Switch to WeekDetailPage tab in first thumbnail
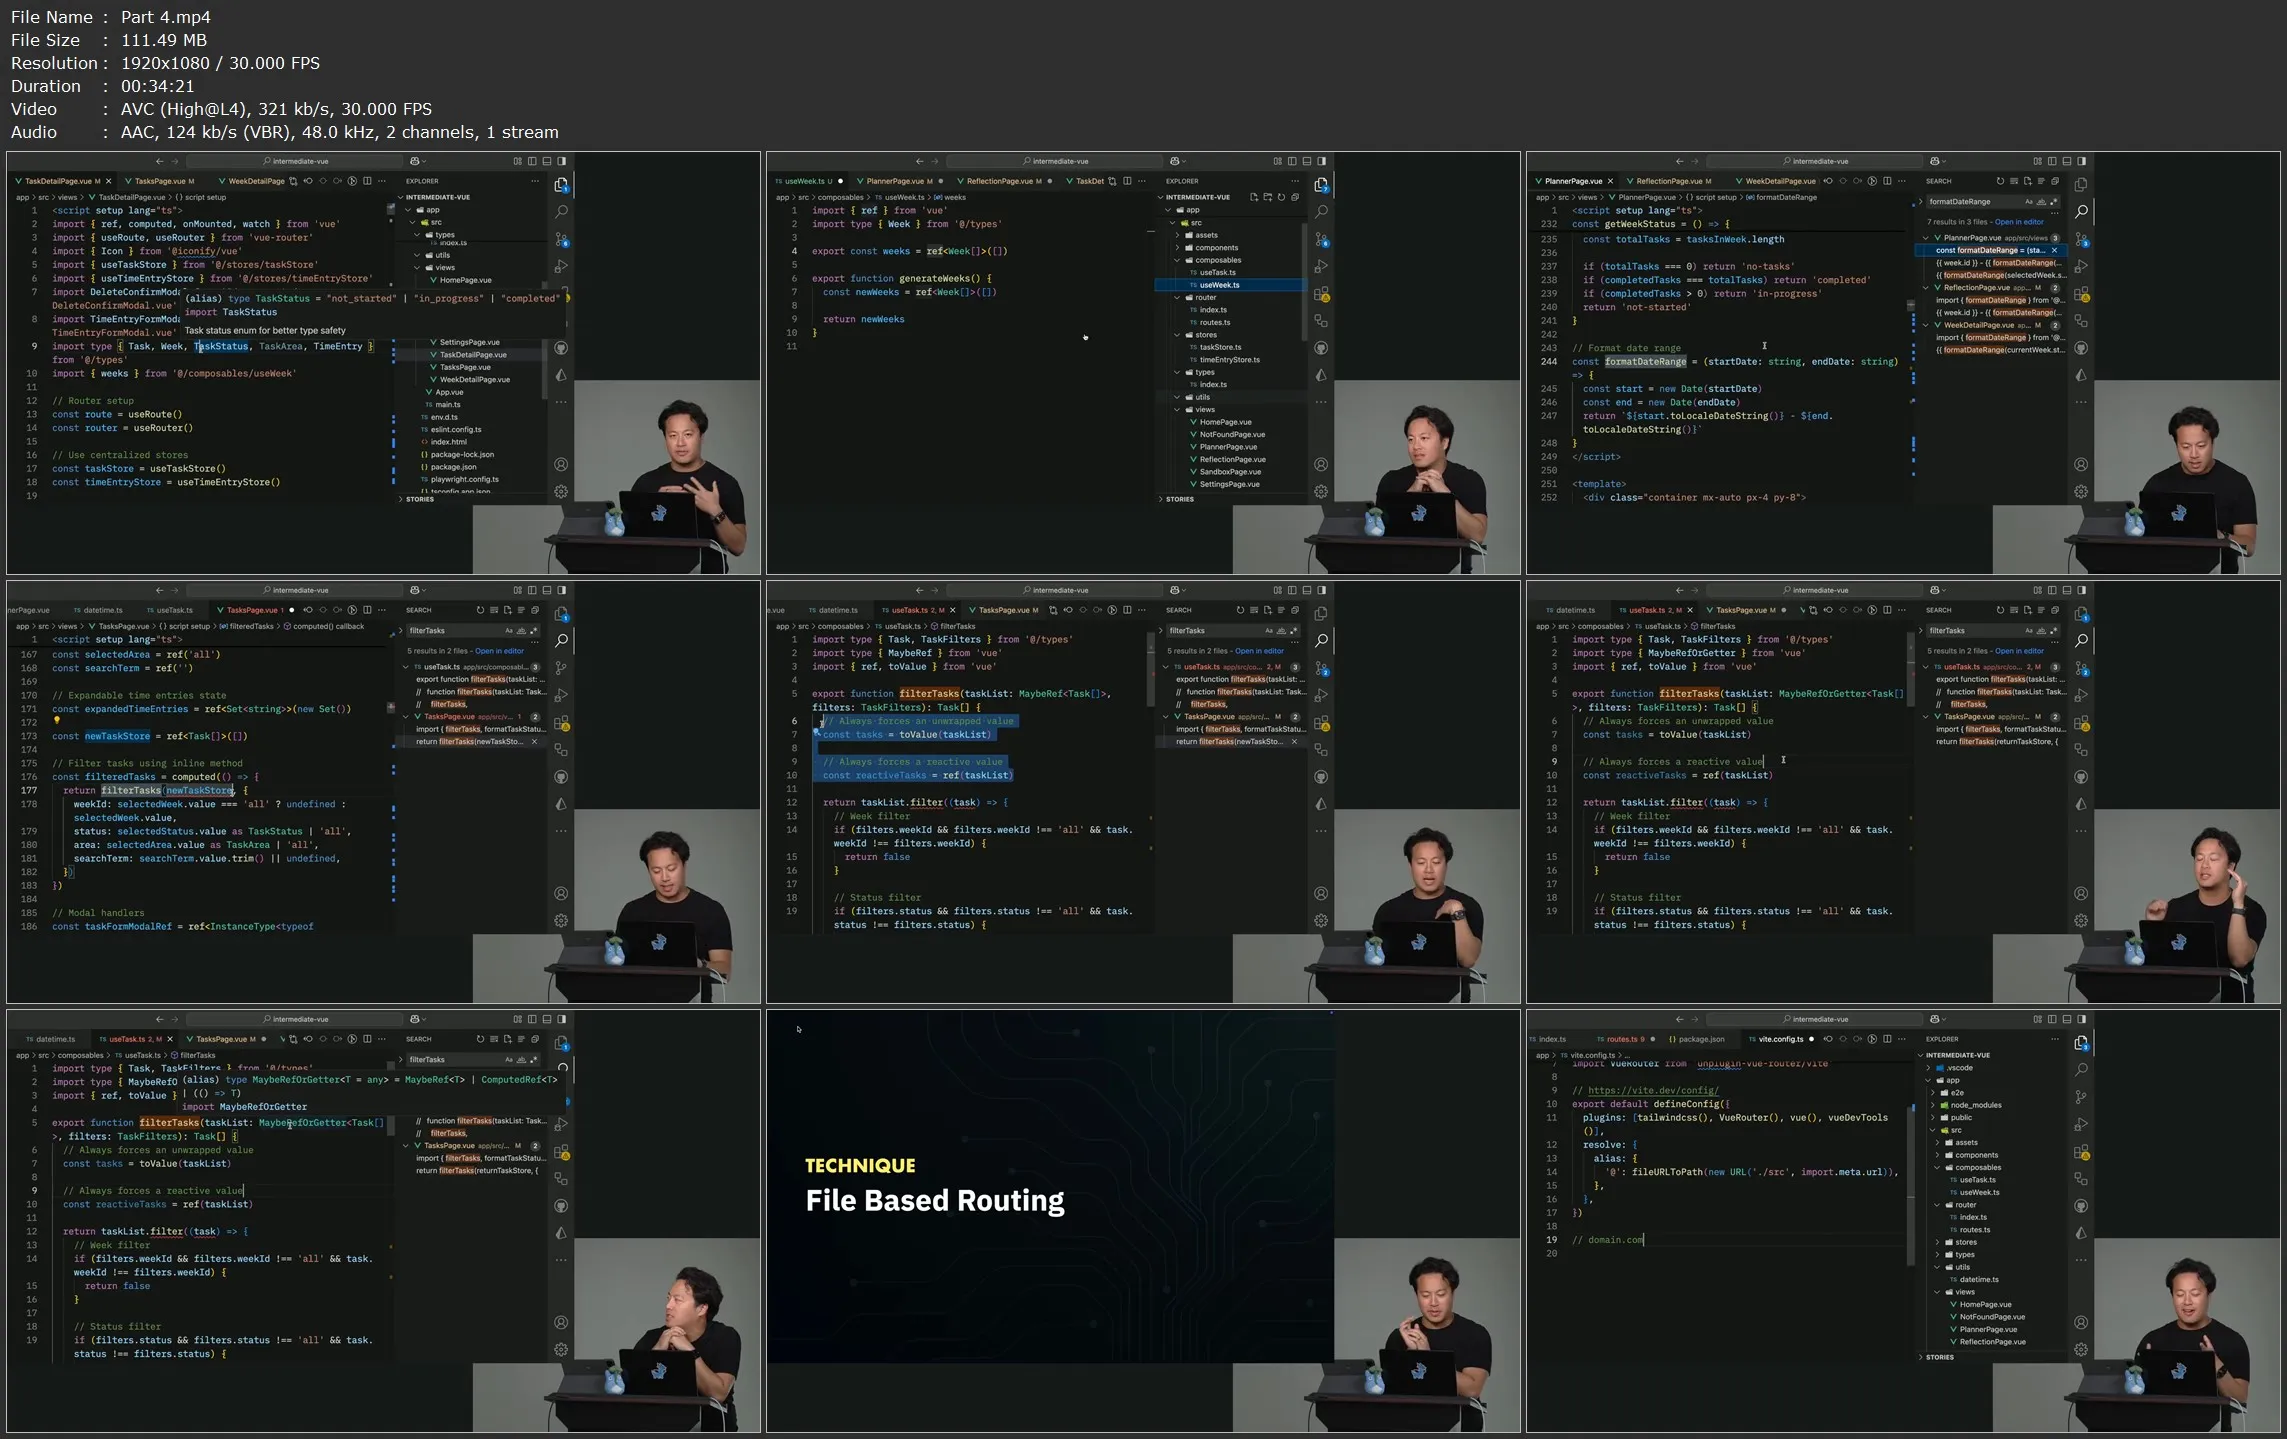This screenshot has width=2287, height=1439. click(250, 181)
